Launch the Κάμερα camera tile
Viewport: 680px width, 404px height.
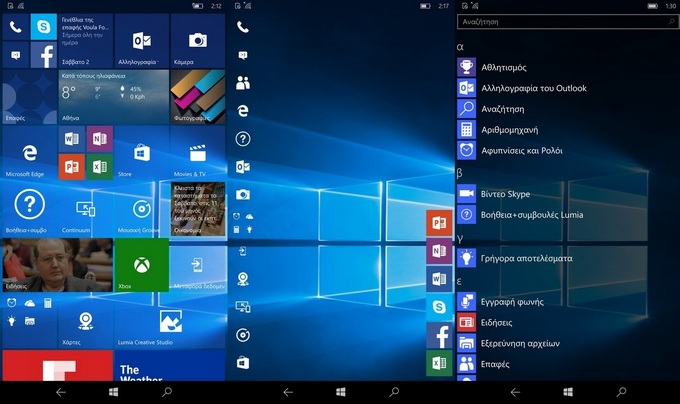click(x=198, y=41)
